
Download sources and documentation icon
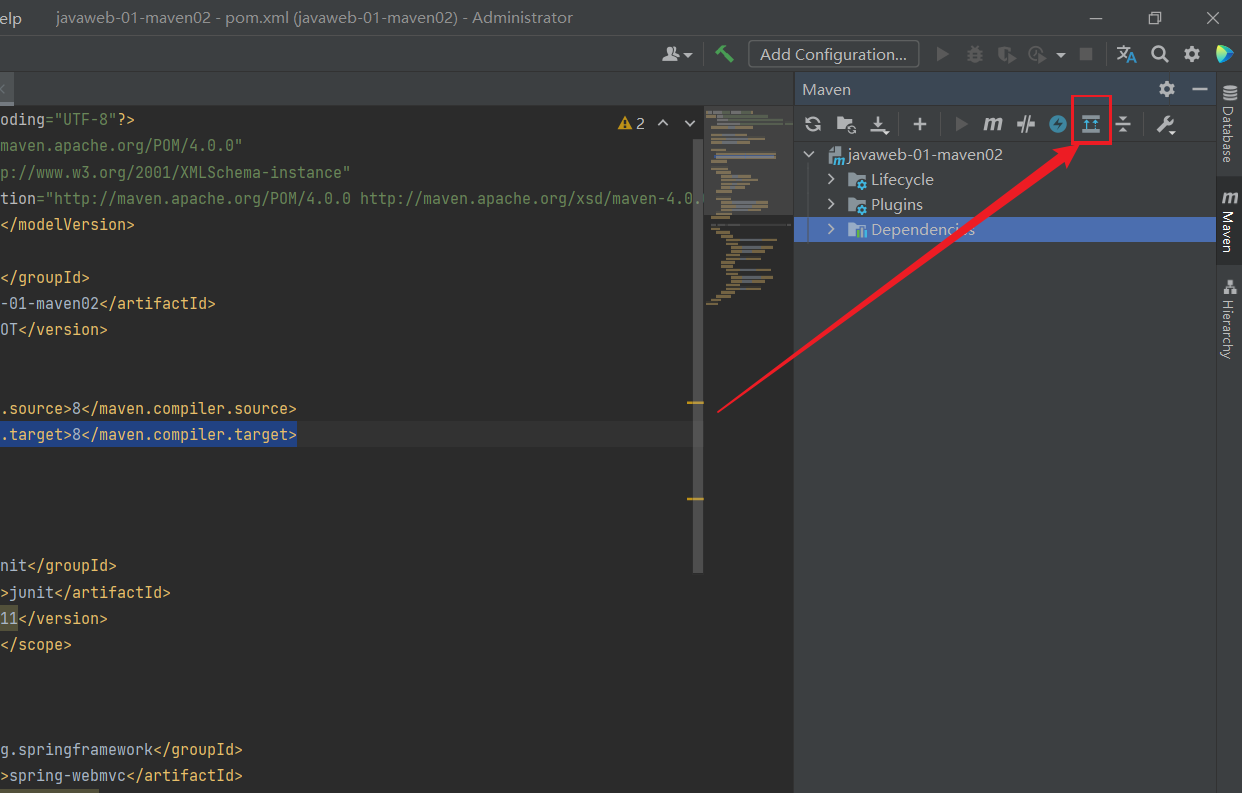click(879, 124)
